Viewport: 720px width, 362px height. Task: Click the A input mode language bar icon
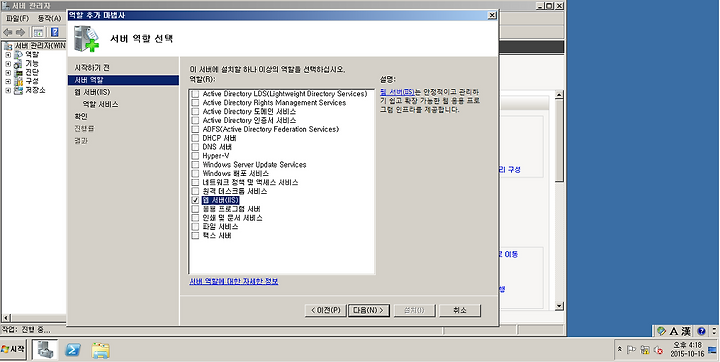(674, 331)
